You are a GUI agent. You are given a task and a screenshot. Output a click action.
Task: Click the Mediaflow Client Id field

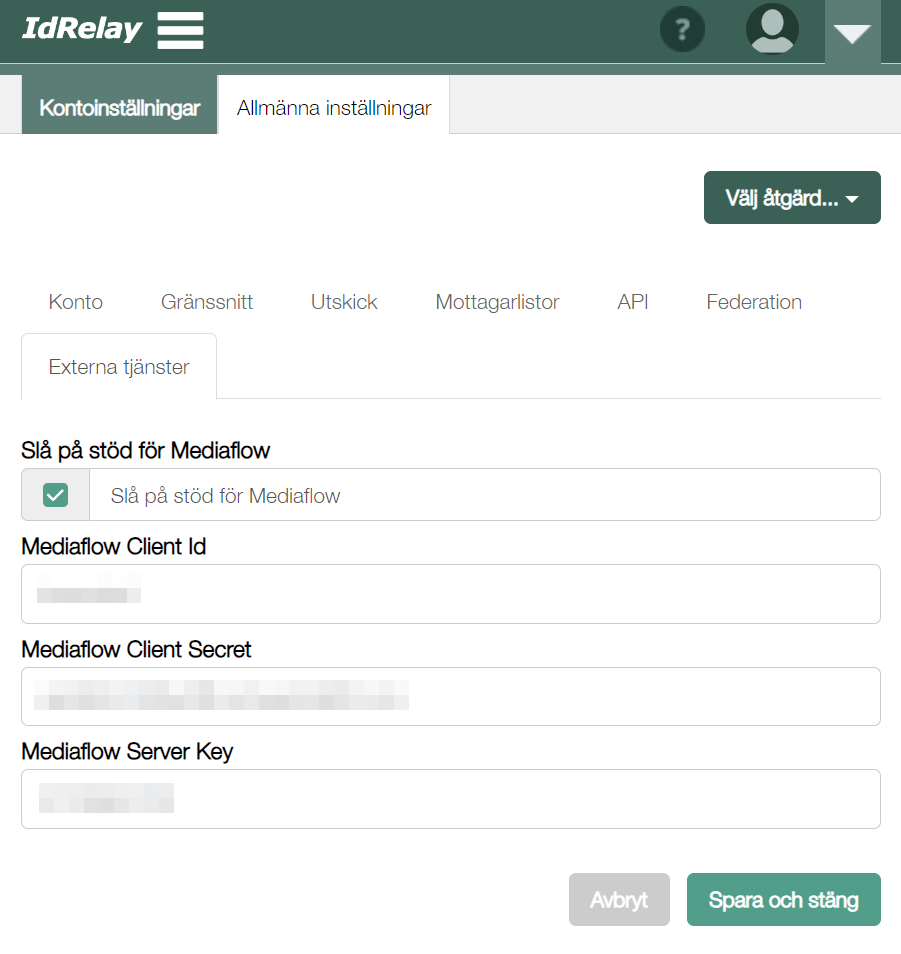click(x=451, y=594)
